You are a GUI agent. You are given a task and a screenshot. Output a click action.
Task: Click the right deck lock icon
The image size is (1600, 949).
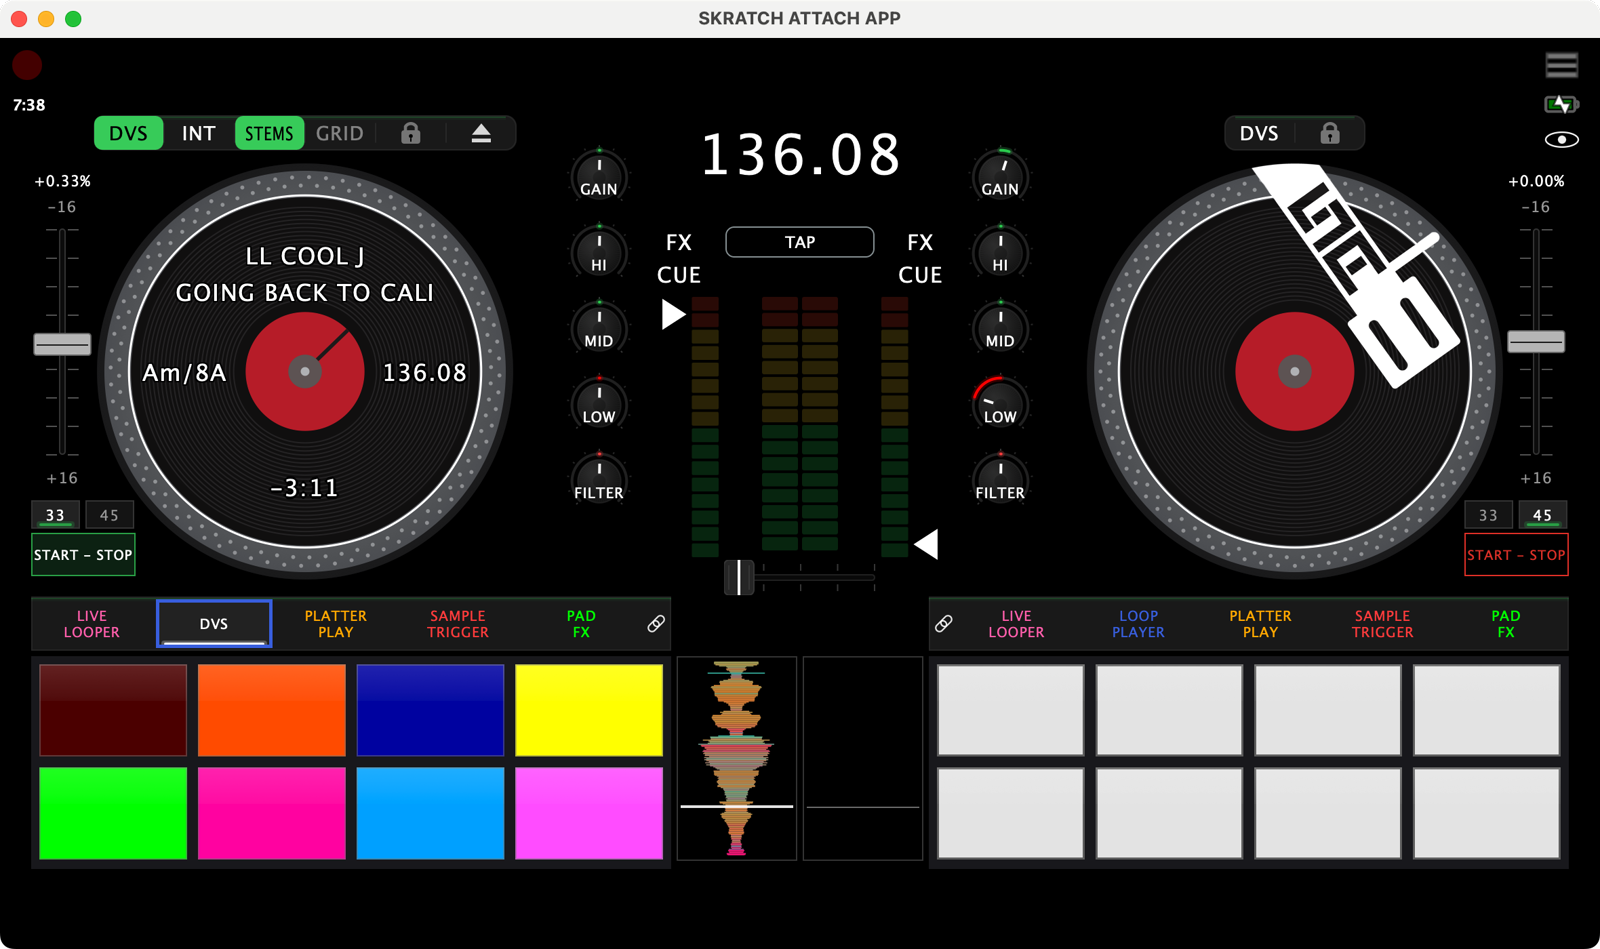click(1329, 133)
